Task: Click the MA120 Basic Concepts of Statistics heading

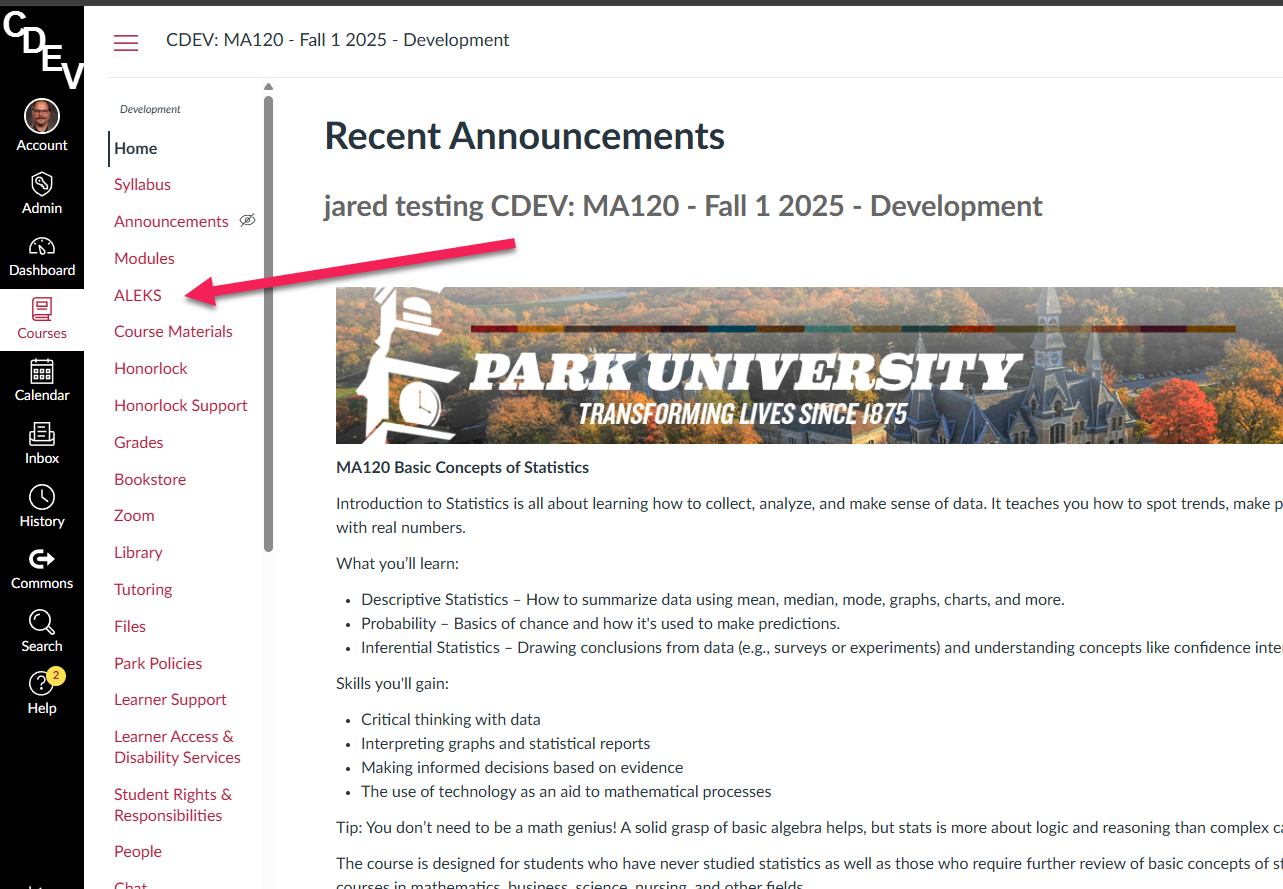Action: click(462, 467)
